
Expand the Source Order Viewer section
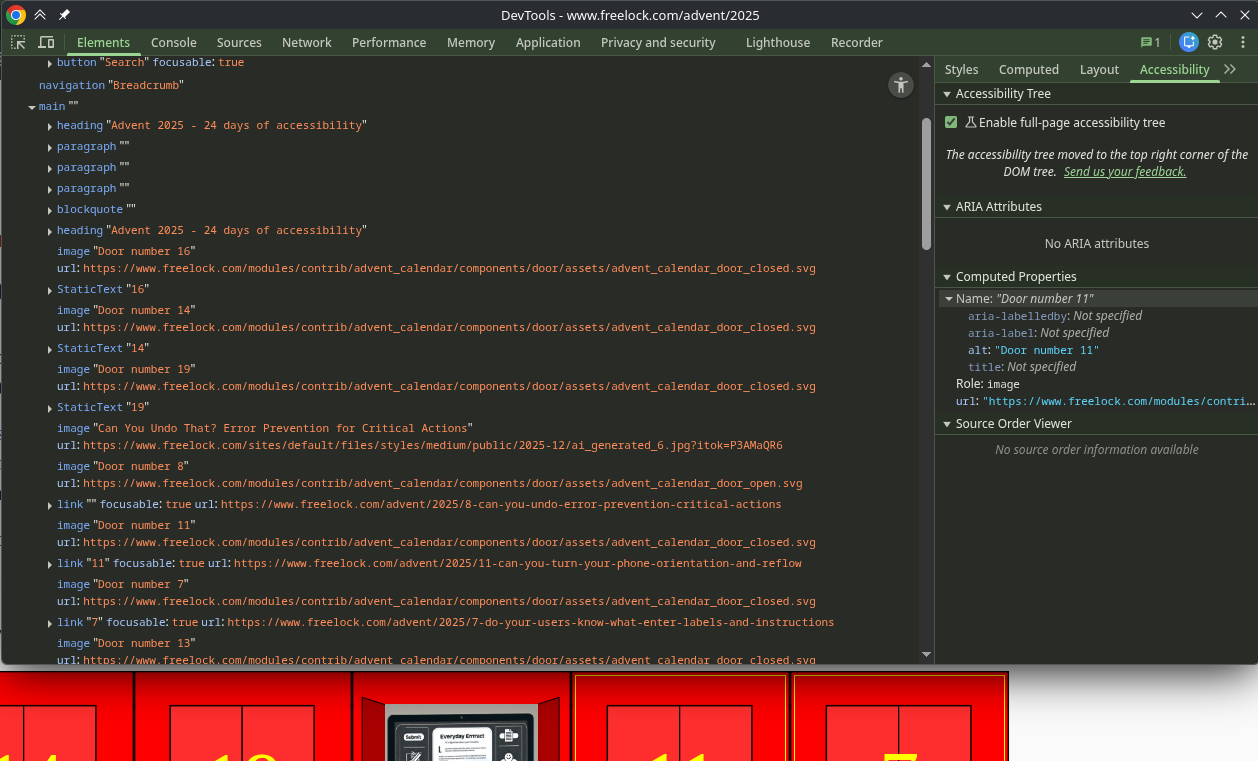(x=948, y=423)
